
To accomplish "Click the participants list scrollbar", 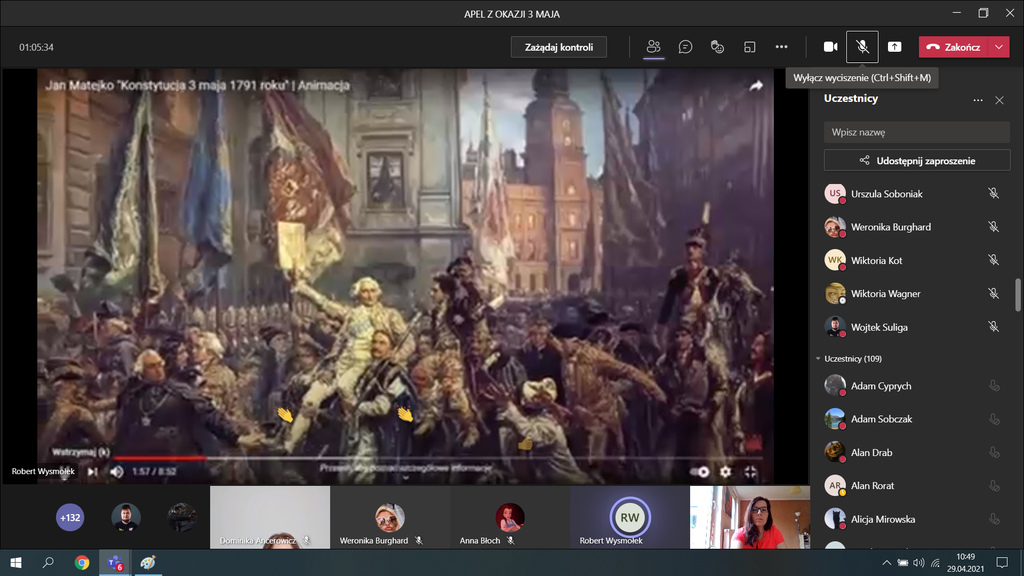I will (1017, 295).
